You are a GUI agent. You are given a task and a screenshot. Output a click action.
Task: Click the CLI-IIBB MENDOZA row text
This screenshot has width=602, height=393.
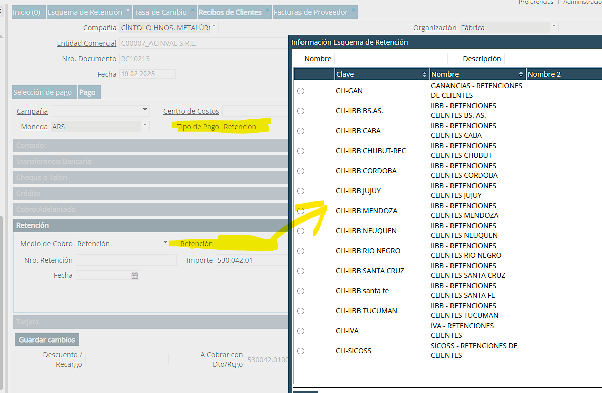(366, 211)
